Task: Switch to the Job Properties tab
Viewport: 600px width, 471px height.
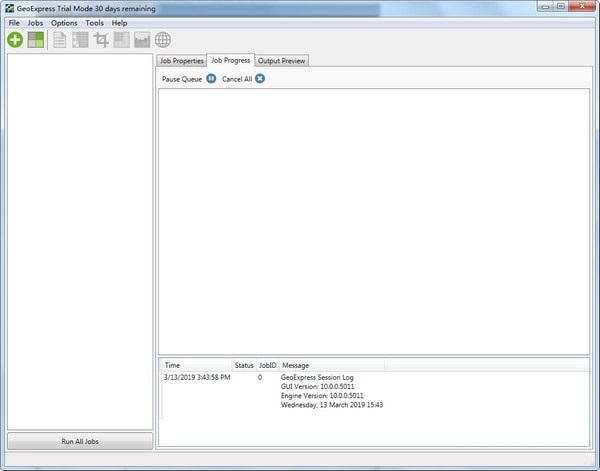Action: pos(182,61)
